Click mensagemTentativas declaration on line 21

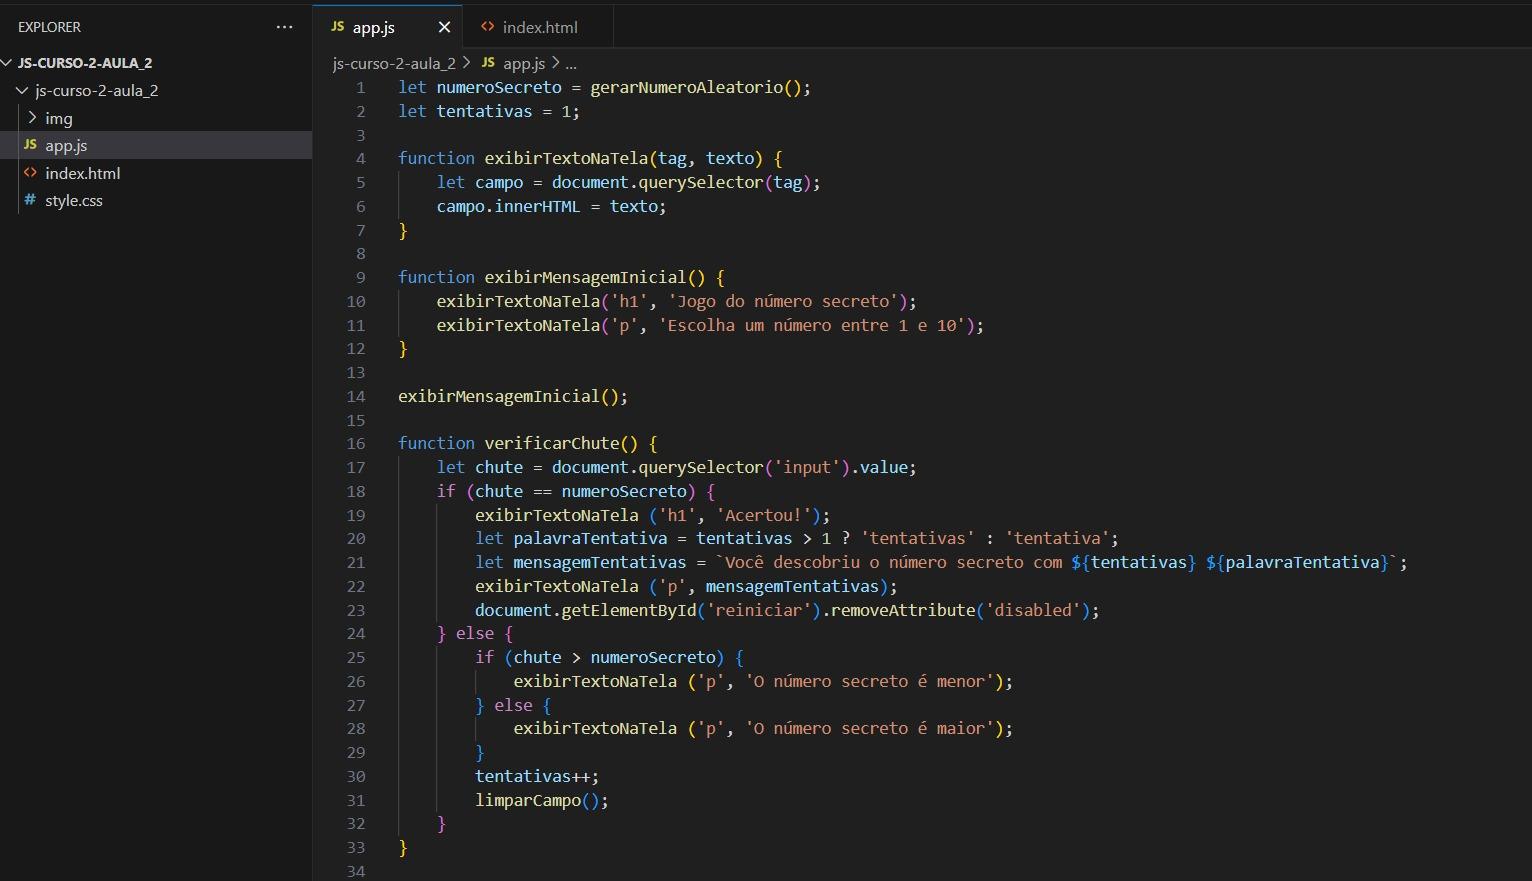coord(600,562)
